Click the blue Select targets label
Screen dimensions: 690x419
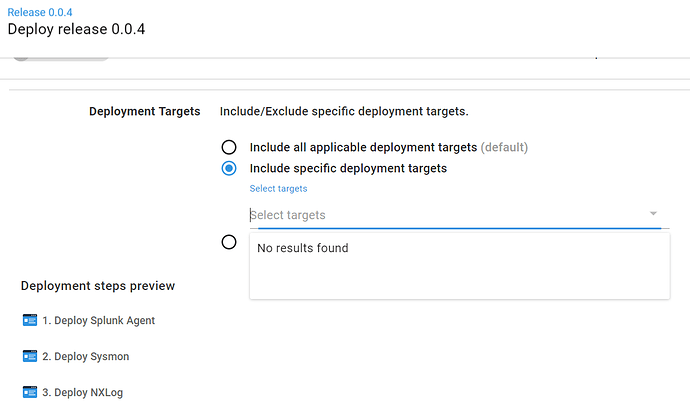click(279, 188)
